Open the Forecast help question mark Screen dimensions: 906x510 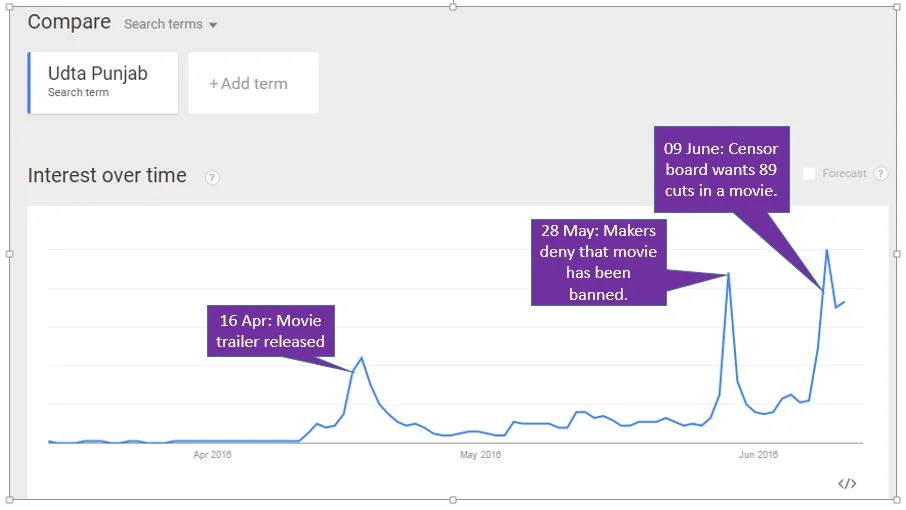881,173
